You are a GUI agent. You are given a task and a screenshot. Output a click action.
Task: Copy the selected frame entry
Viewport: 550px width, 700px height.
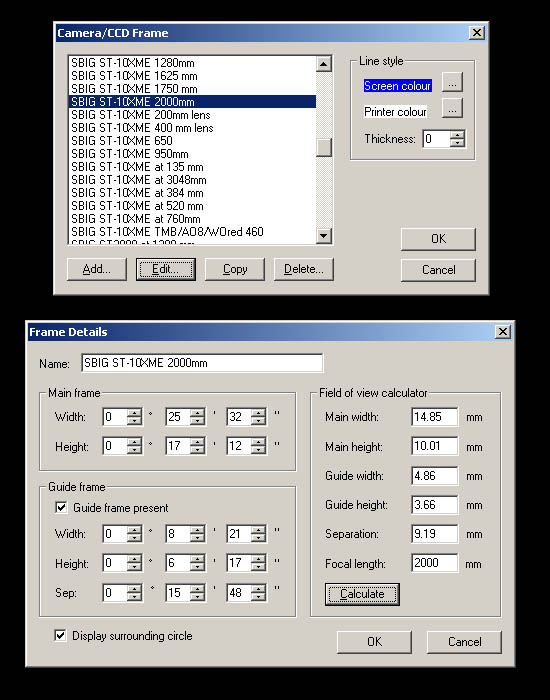[x=235, y=269]
